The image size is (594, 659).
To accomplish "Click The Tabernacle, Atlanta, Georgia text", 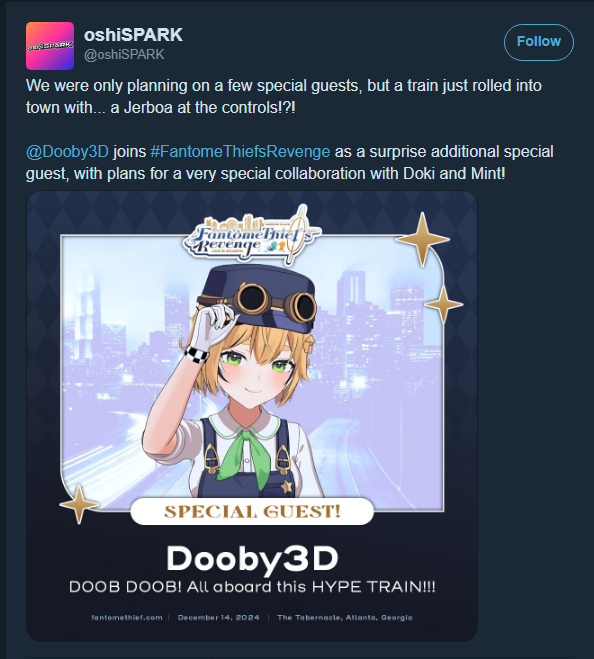I will [x=345, y=617].
